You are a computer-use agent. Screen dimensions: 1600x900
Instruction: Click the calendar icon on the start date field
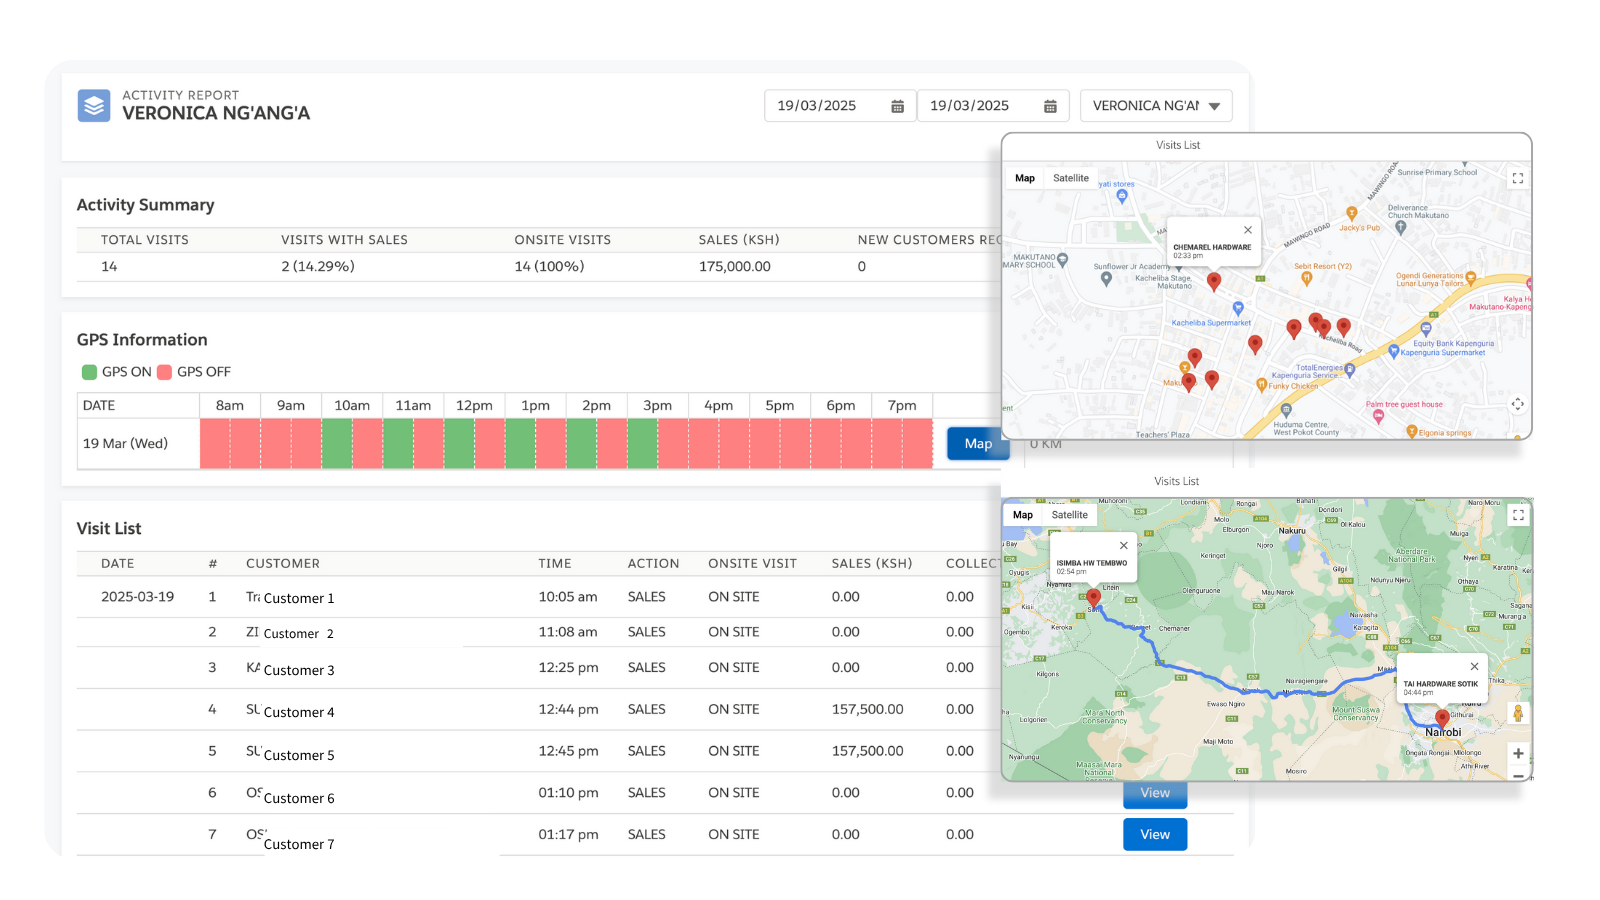pos(897,105)
